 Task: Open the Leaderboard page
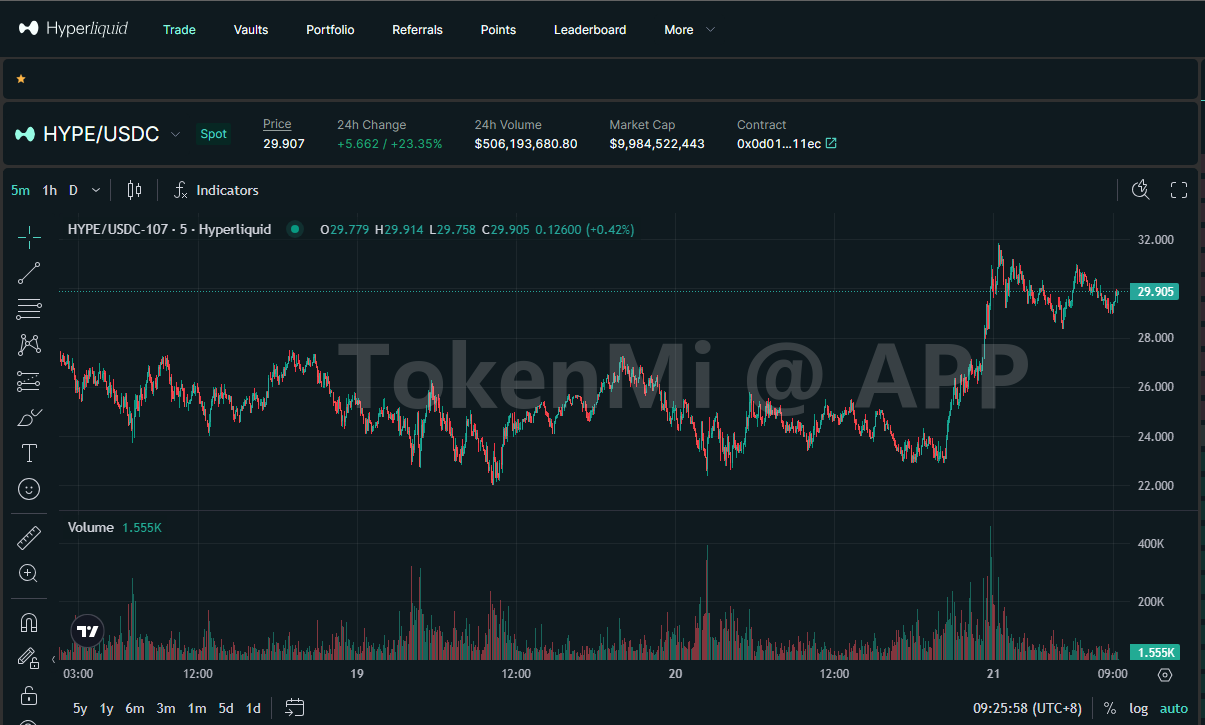[590, 30]
